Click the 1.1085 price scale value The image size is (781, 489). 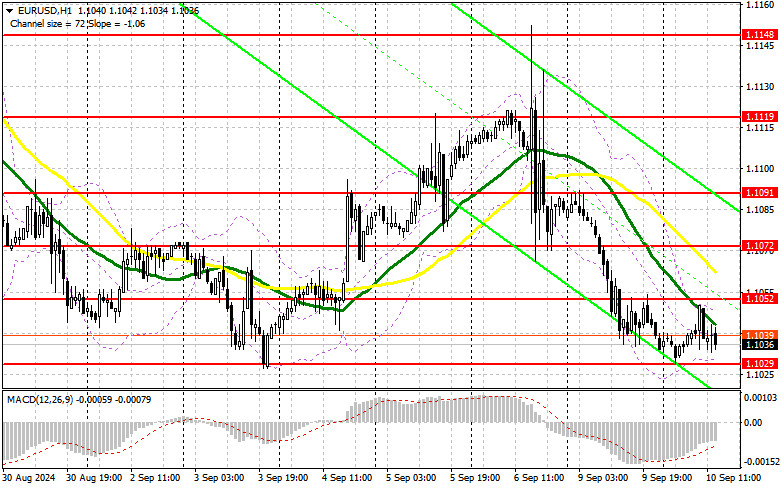(760, 210)
